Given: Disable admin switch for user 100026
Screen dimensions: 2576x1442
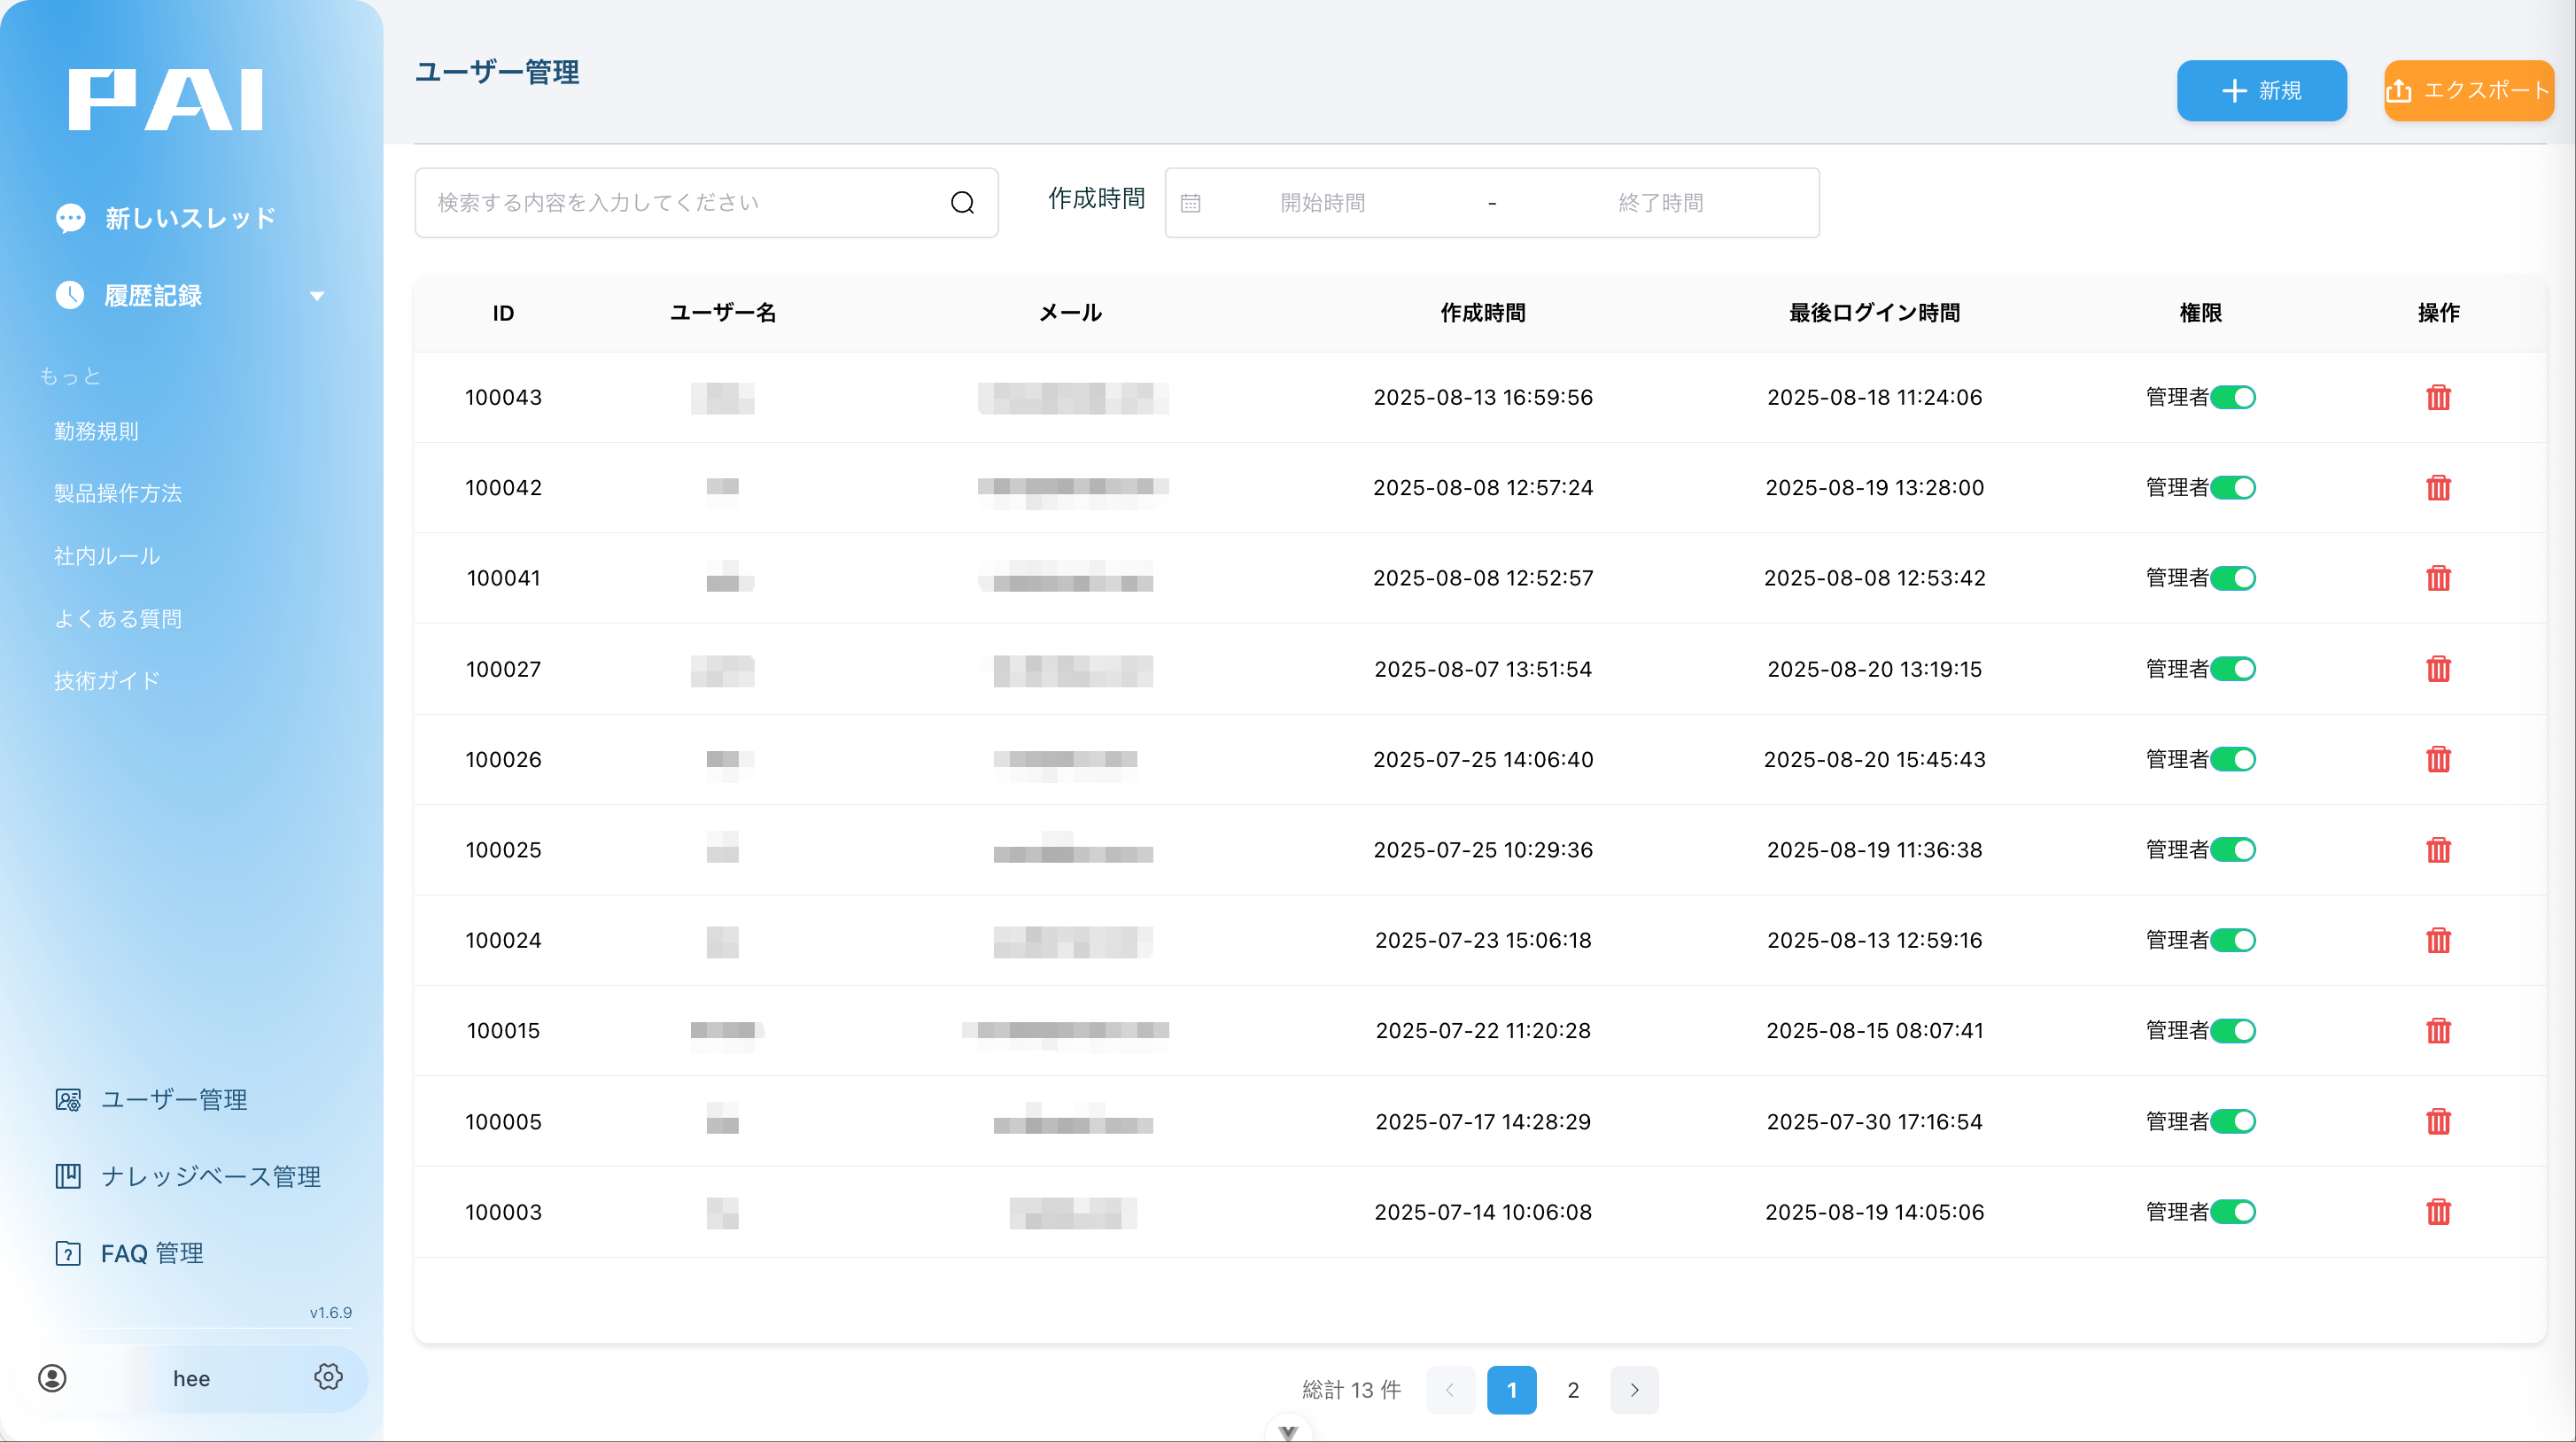Looking at the screenshot, I should 2233,759.
